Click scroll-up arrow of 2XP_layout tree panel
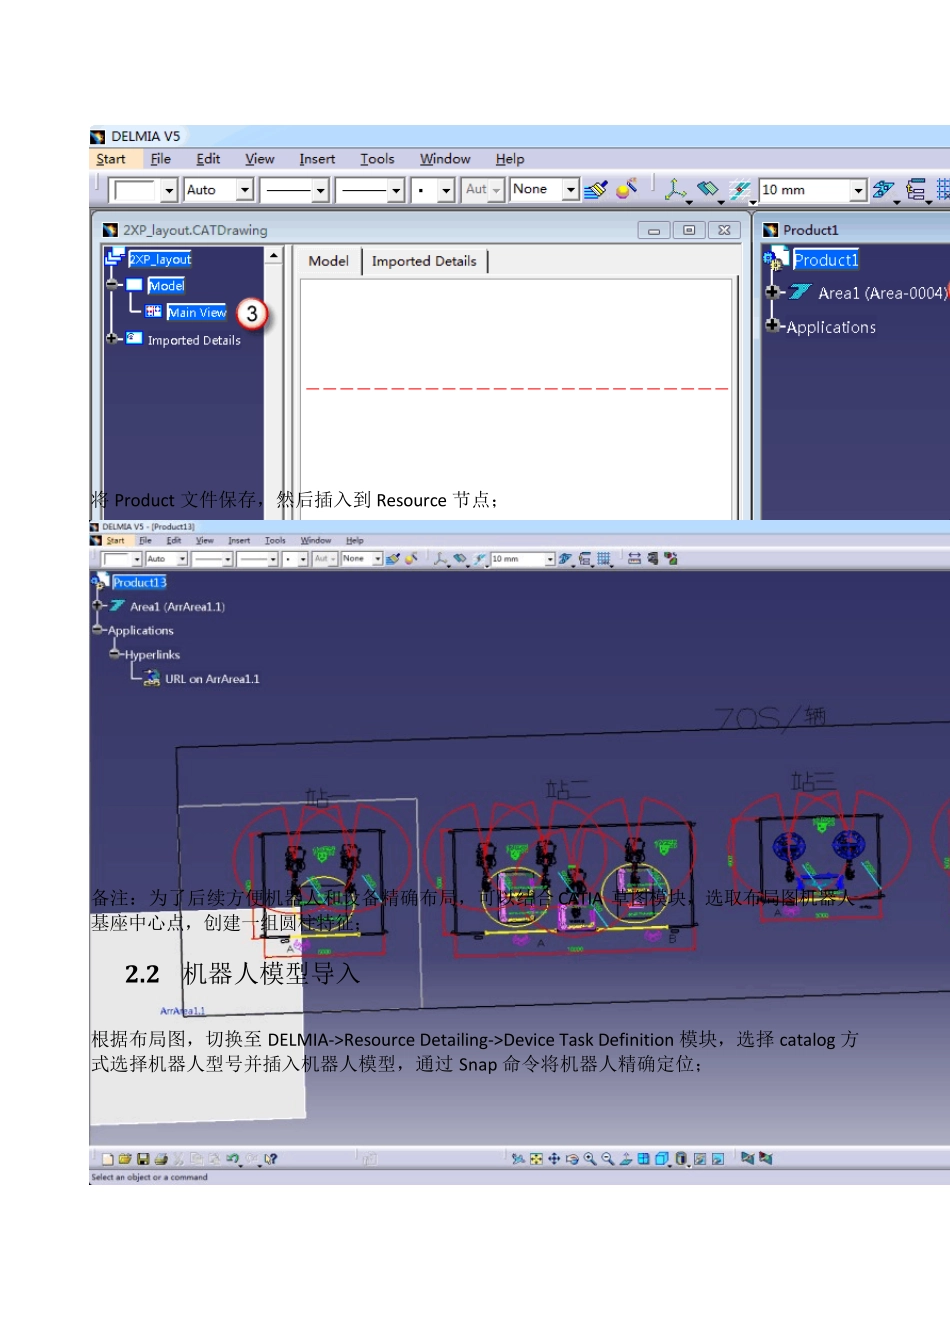Image resolution: width=950 pixels, height=1344 pixels. pyautogui.click(x=274, y=256)
